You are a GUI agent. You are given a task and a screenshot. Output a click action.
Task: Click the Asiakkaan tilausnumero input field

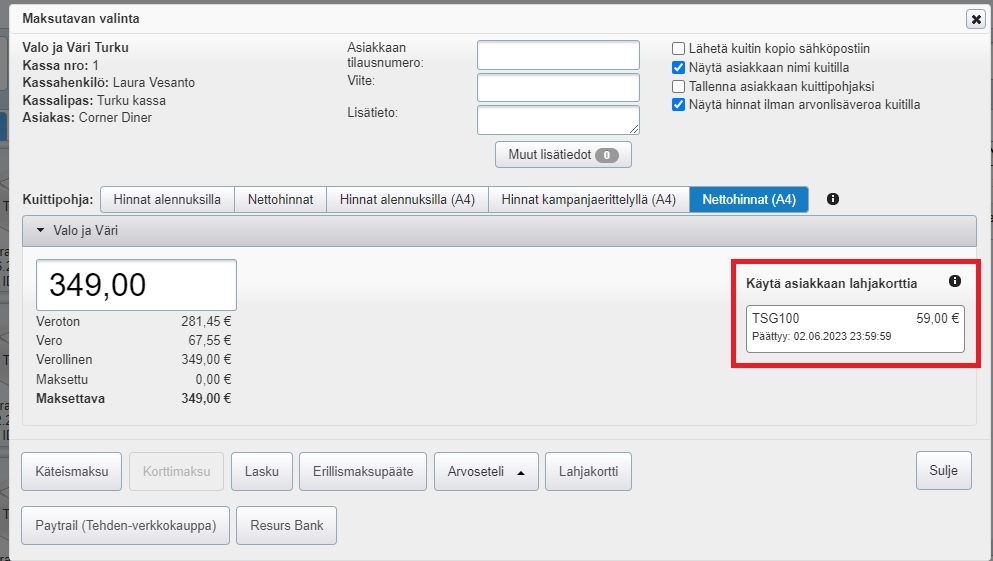click(558, 55)
